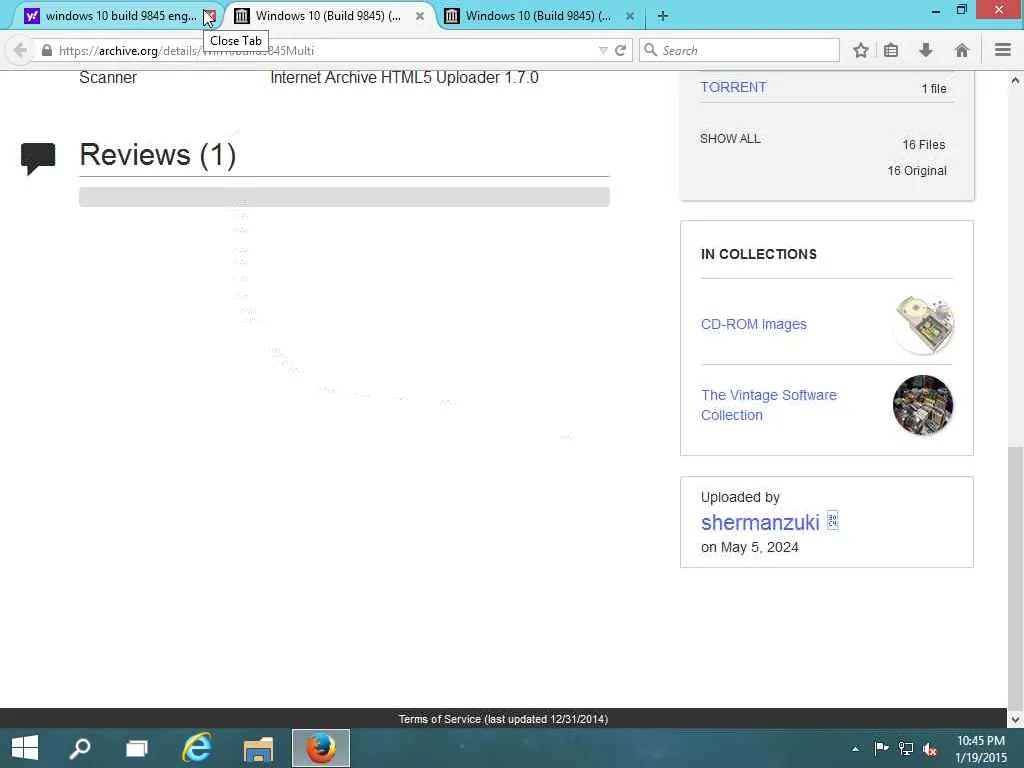Click the badge icon beside shermanzuki
The width and height of the screenshot is (1024, 768).
click(833, 520)
